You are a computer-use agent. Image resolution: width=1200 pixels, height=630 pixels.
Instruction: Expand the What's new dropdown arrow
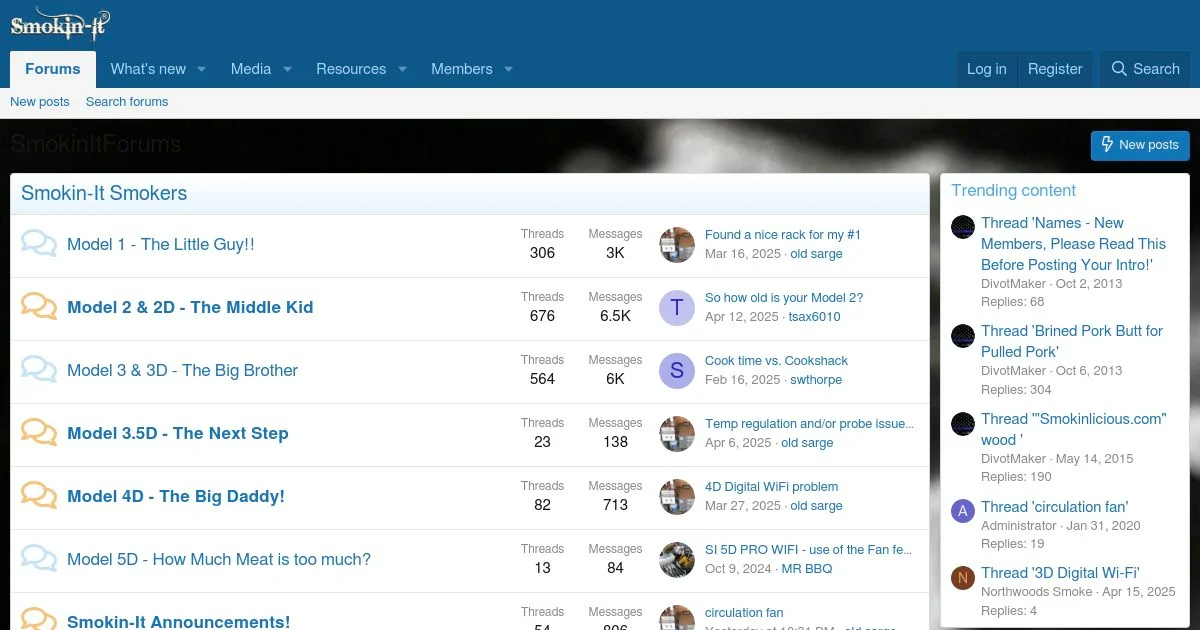pyautogui.click(x=201, y=69)
